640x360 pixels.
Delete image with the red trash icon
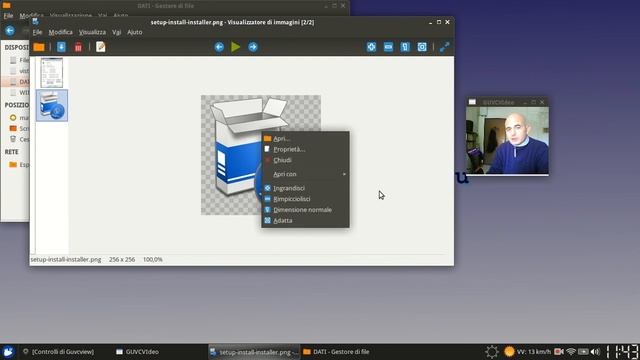78,47
